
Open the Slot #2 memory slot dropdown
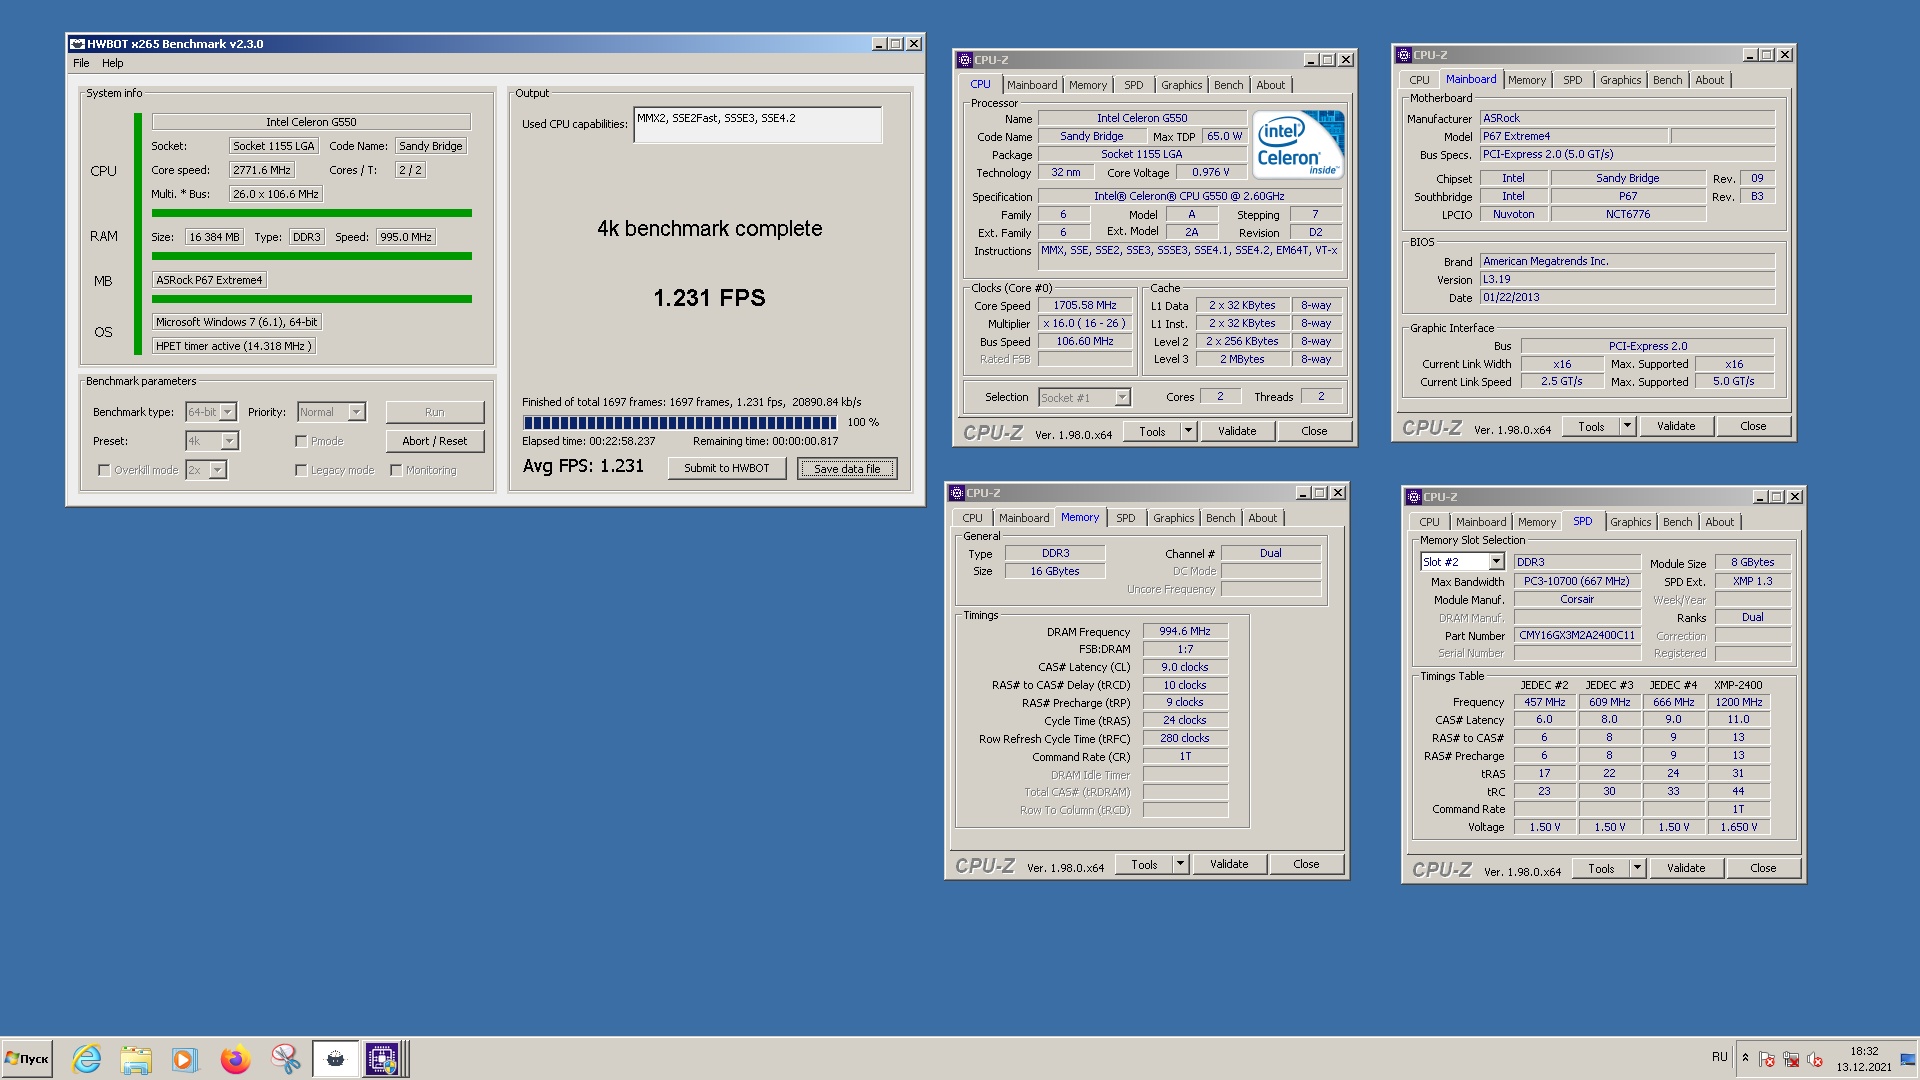(1496, 562)
